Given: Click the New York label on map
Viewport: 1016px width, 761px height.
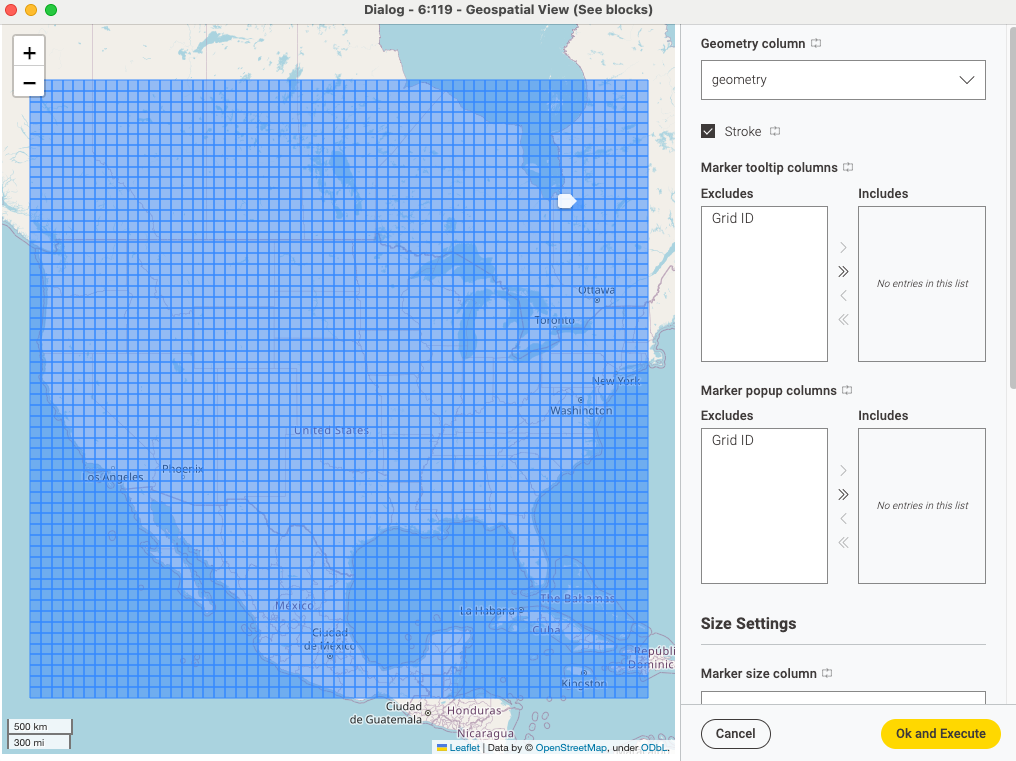Looking at the screenshot, I should (x=616, y=380).
